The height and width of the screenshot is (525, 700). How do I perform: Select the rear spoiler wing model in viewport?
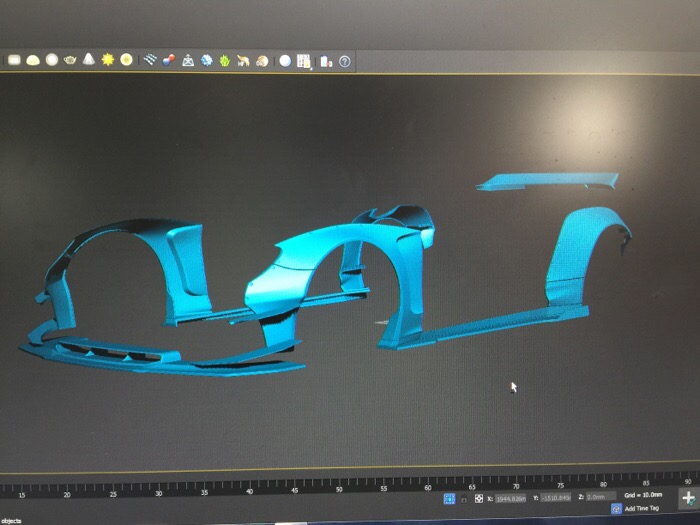point(547,181)
